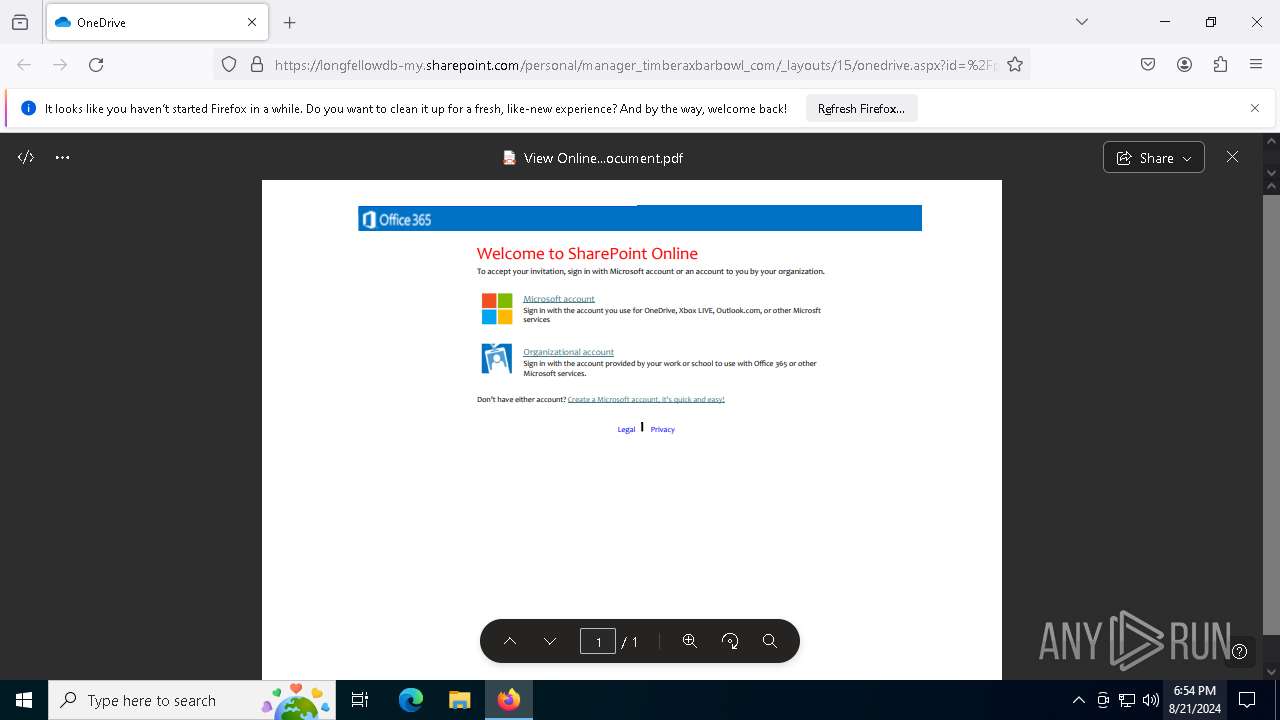Rotate the PDF document

[x=730, y=642]
